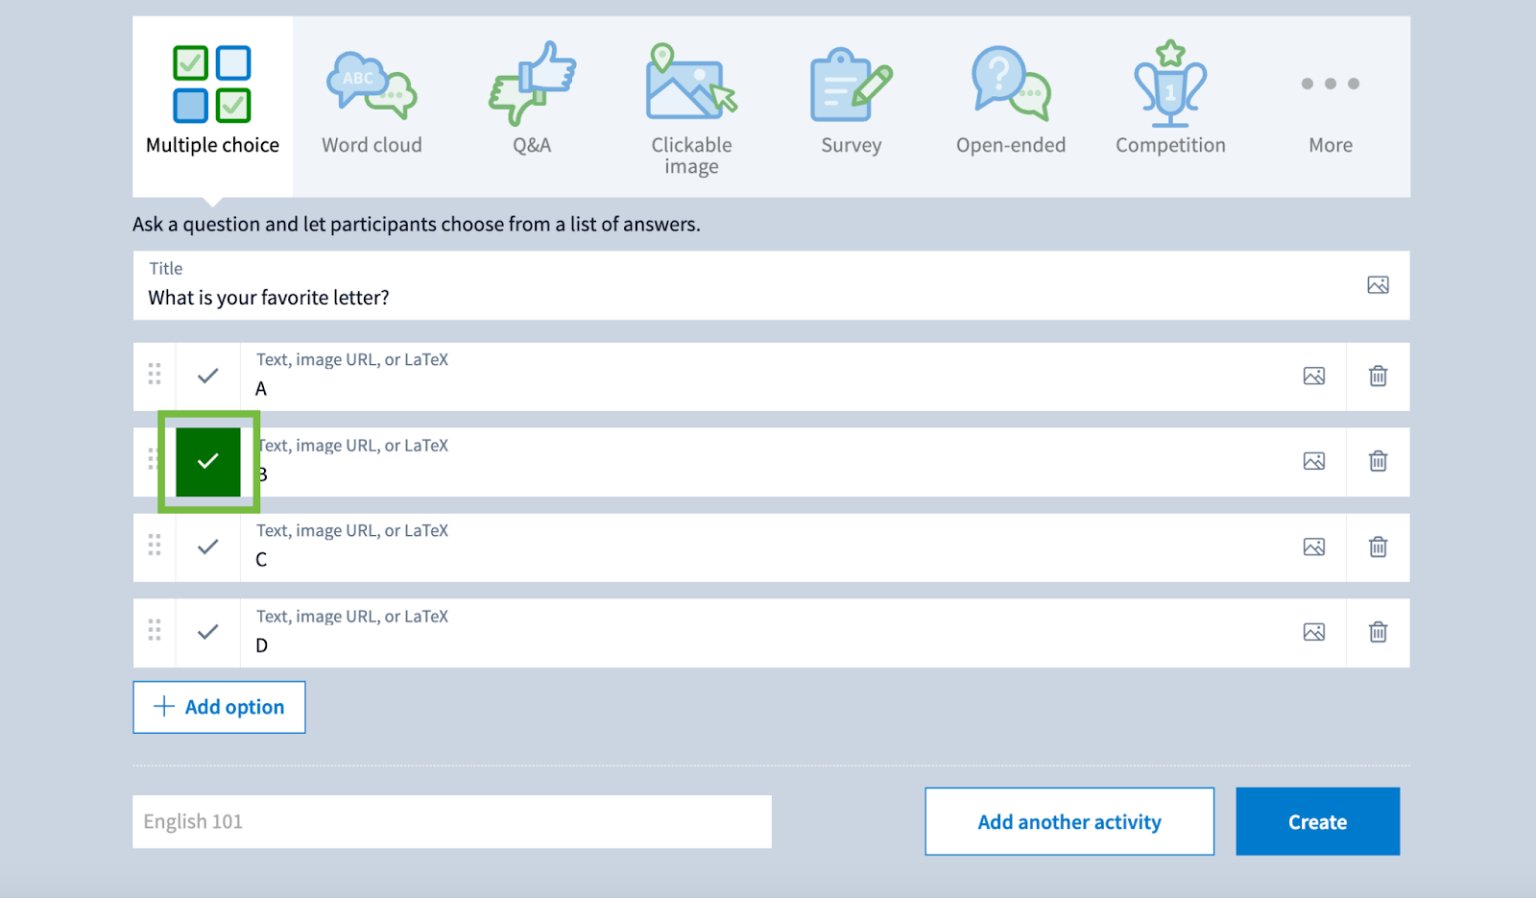The width and height of the screenshot is (1536, 898).
Task: Select the Competition trophy icon
Action: 1169,85
